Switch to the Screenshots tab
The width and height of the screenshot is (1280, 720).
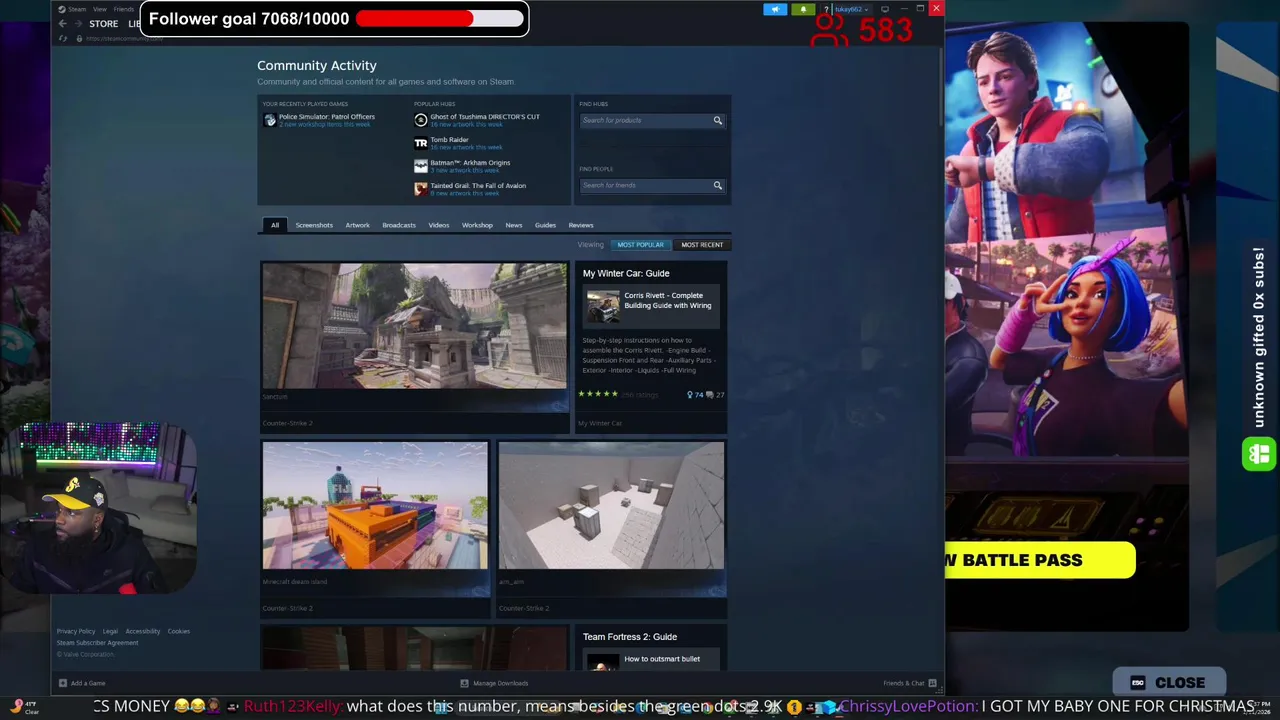(314, 225)
